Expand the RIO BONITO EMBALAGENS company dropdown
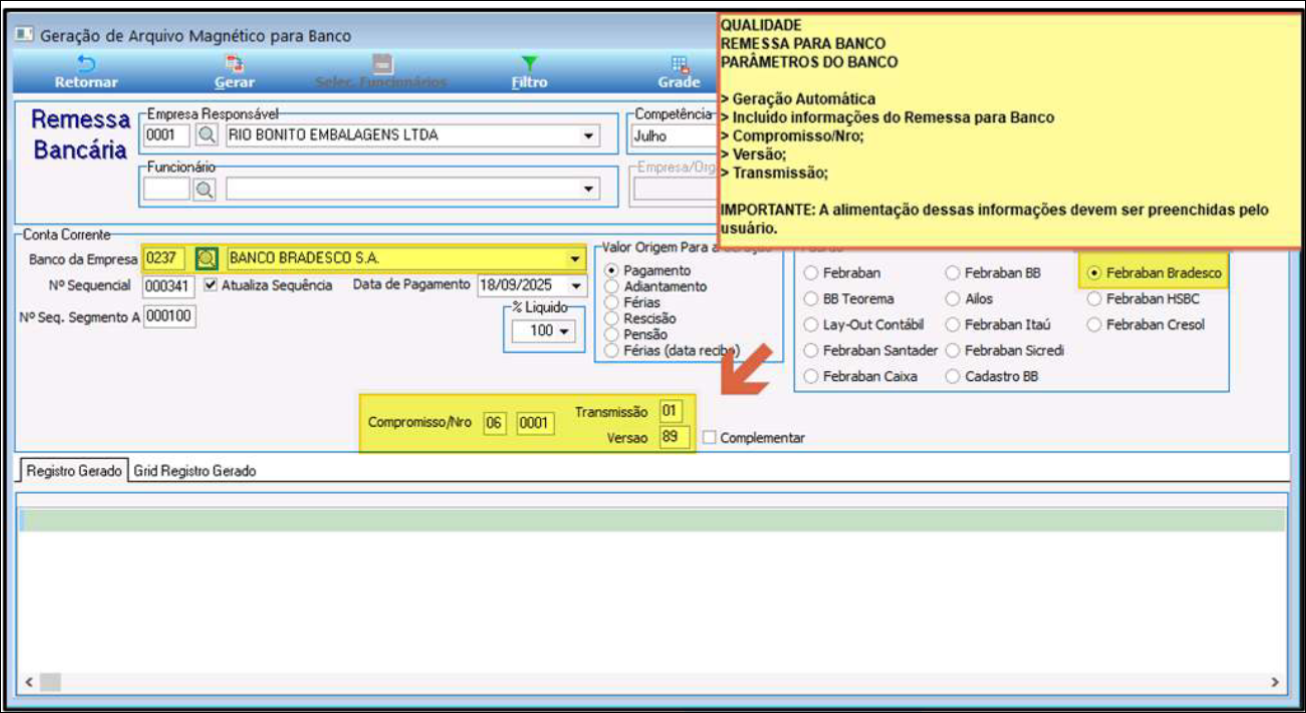Screen dimensions: 1306x713 589,136
